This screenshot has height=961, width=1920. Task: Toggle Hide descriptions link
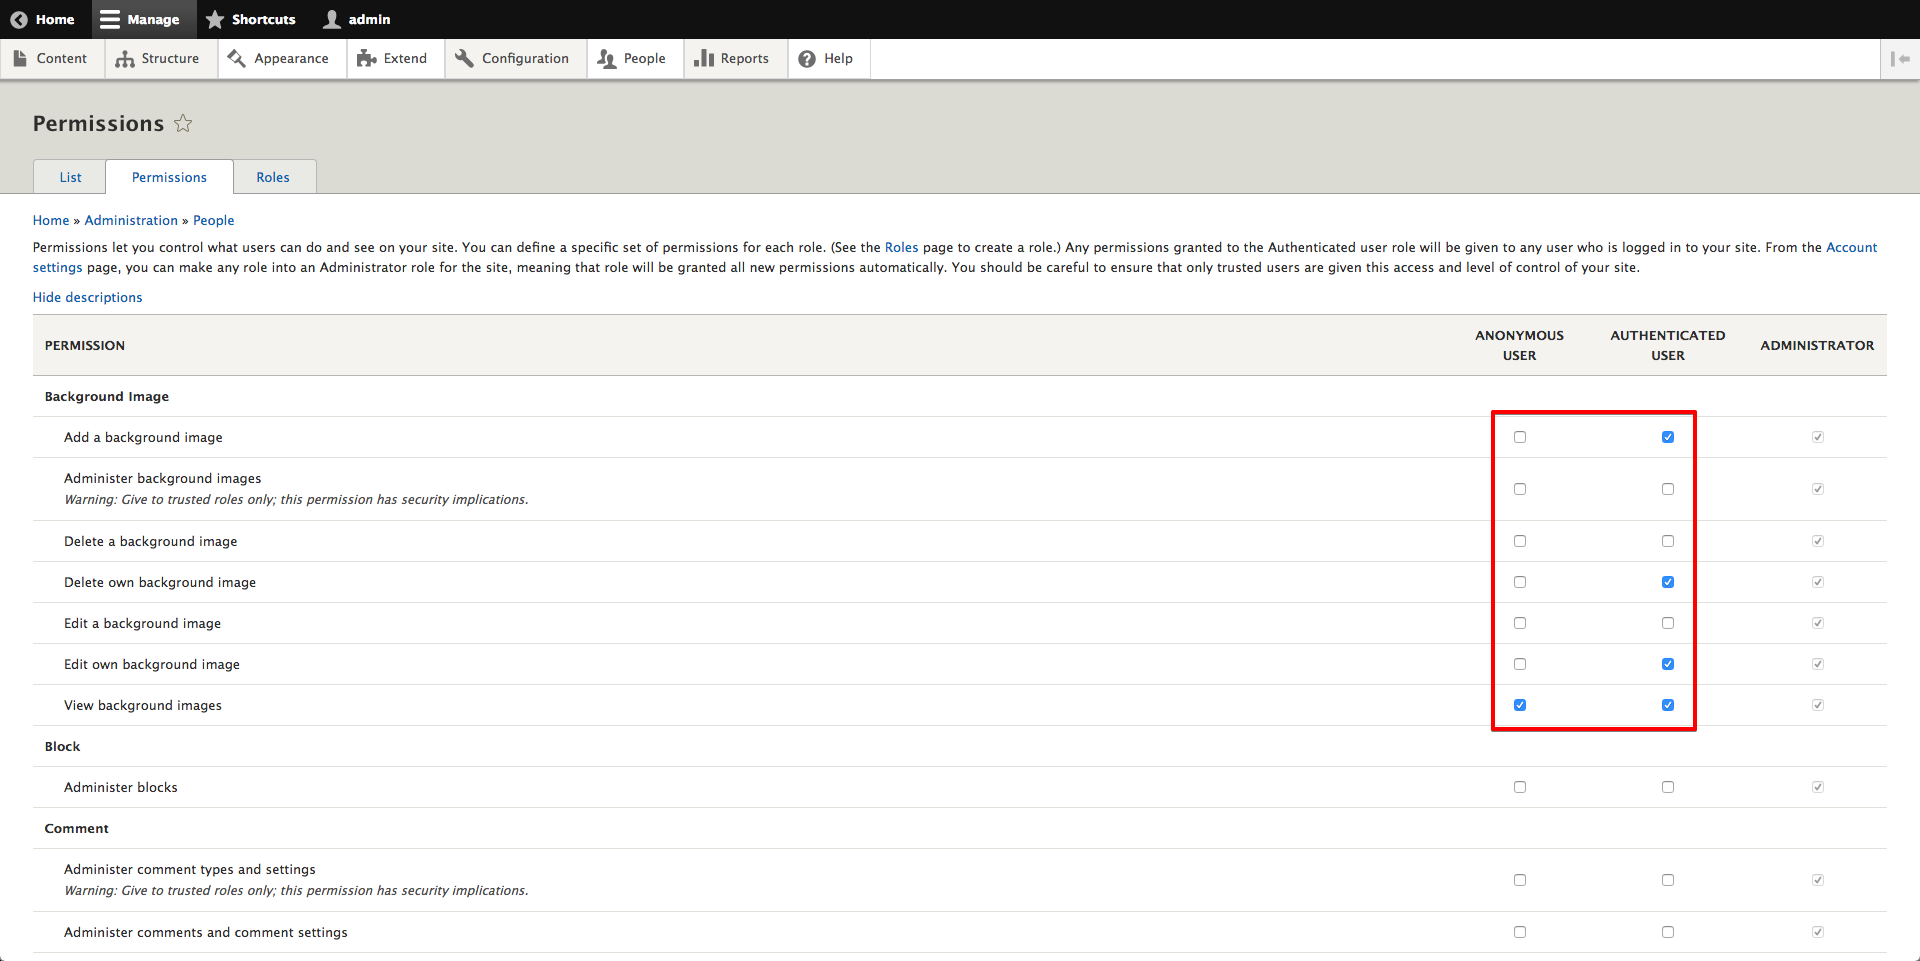(87, 297)
